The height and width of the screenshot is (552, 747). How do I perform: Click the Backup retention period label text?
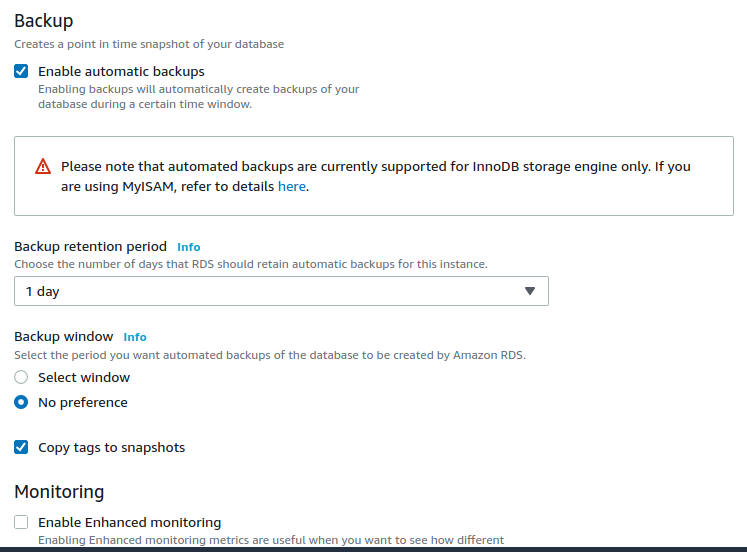91,246
